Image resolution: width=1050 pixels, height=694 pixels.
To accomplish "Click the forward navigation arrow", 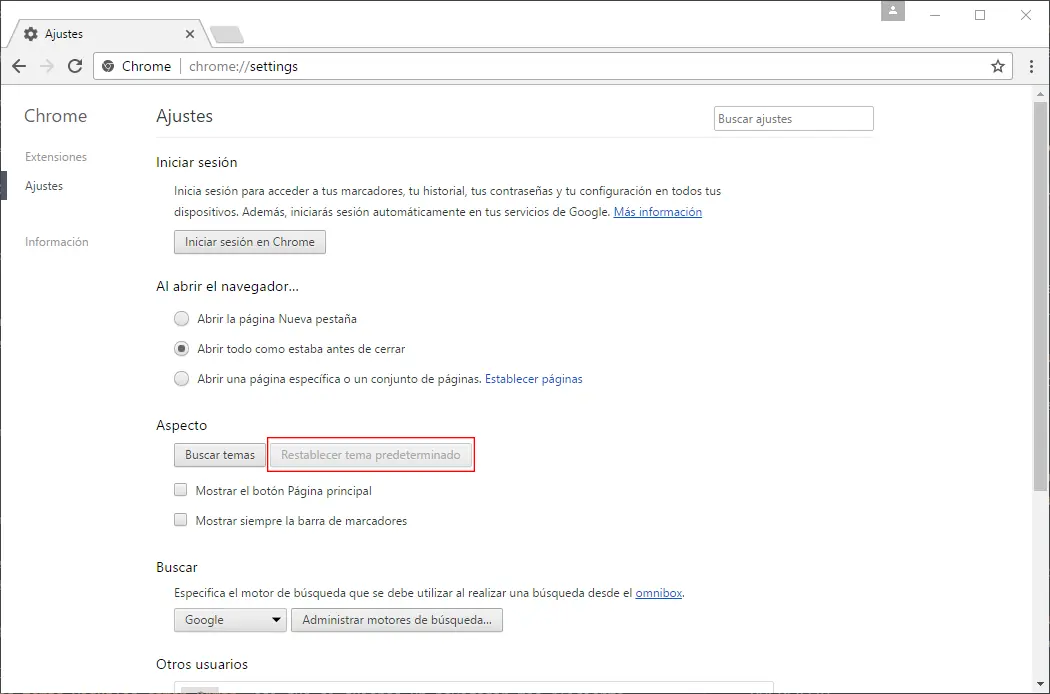I will pyautogui.click(x=47, y=66).
